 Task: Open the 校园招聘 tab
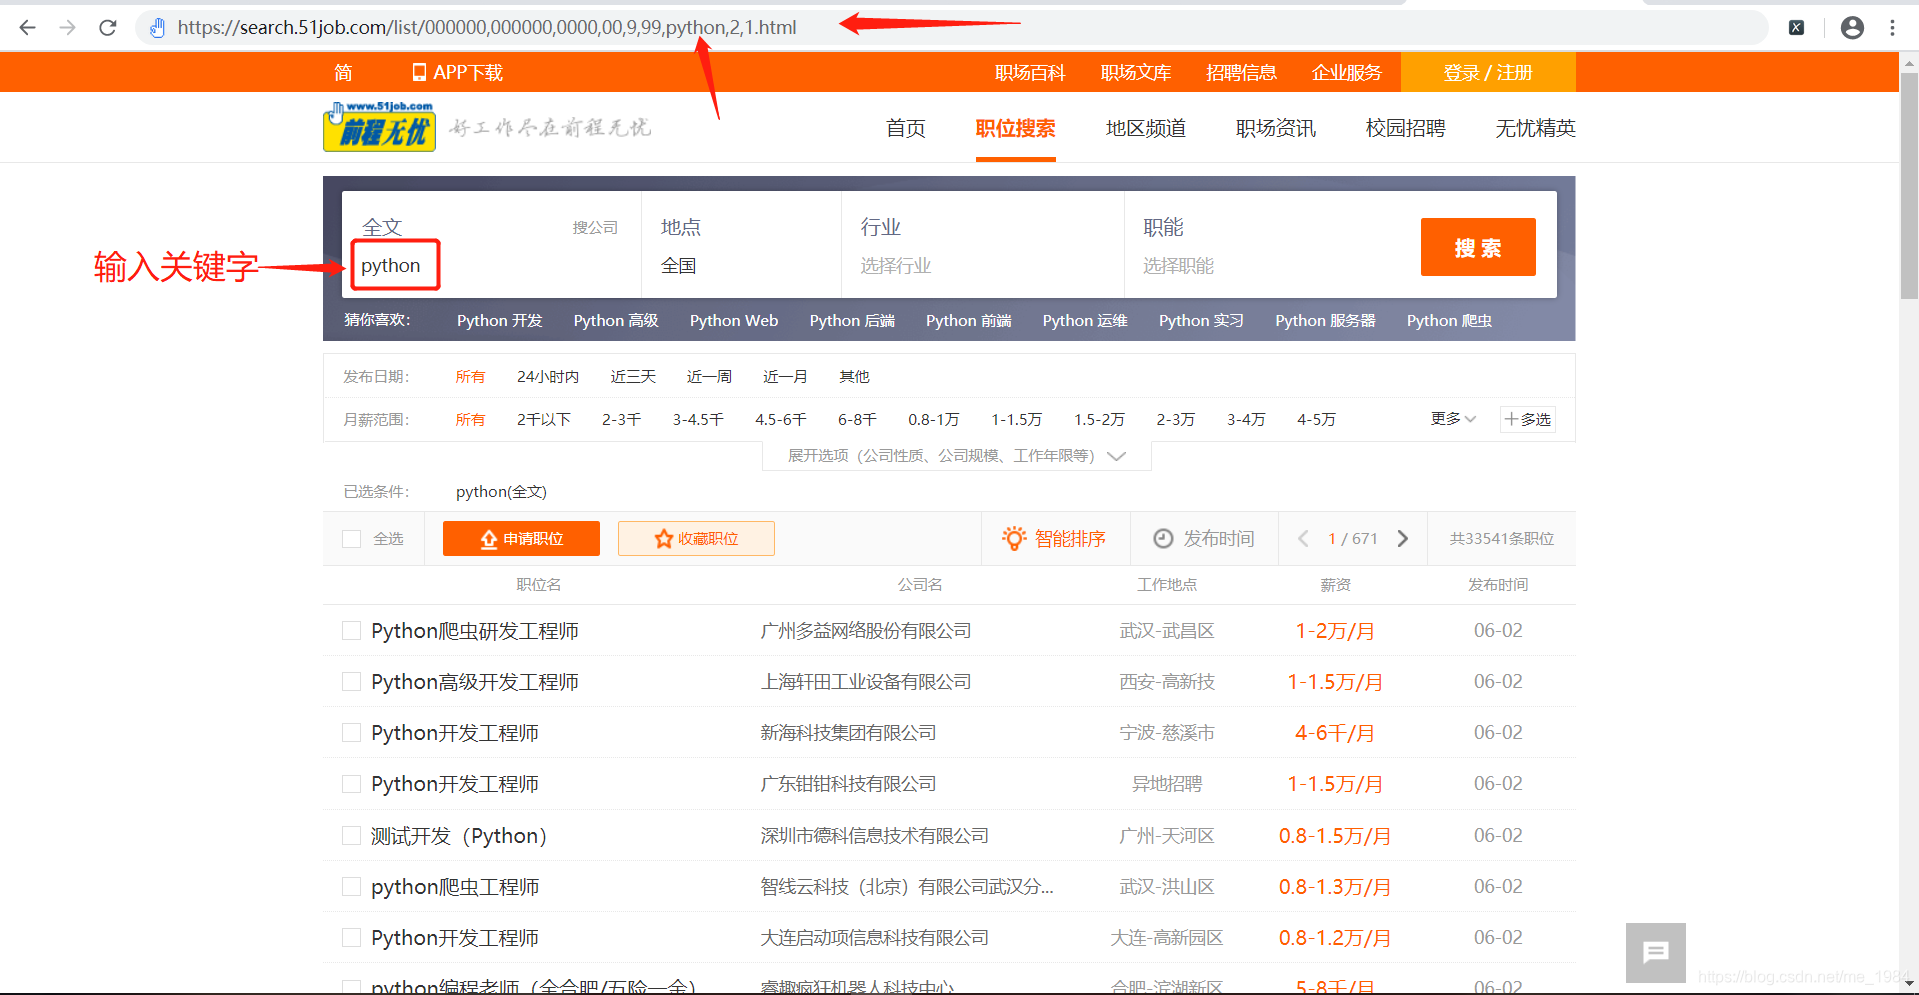[1406, 128]
